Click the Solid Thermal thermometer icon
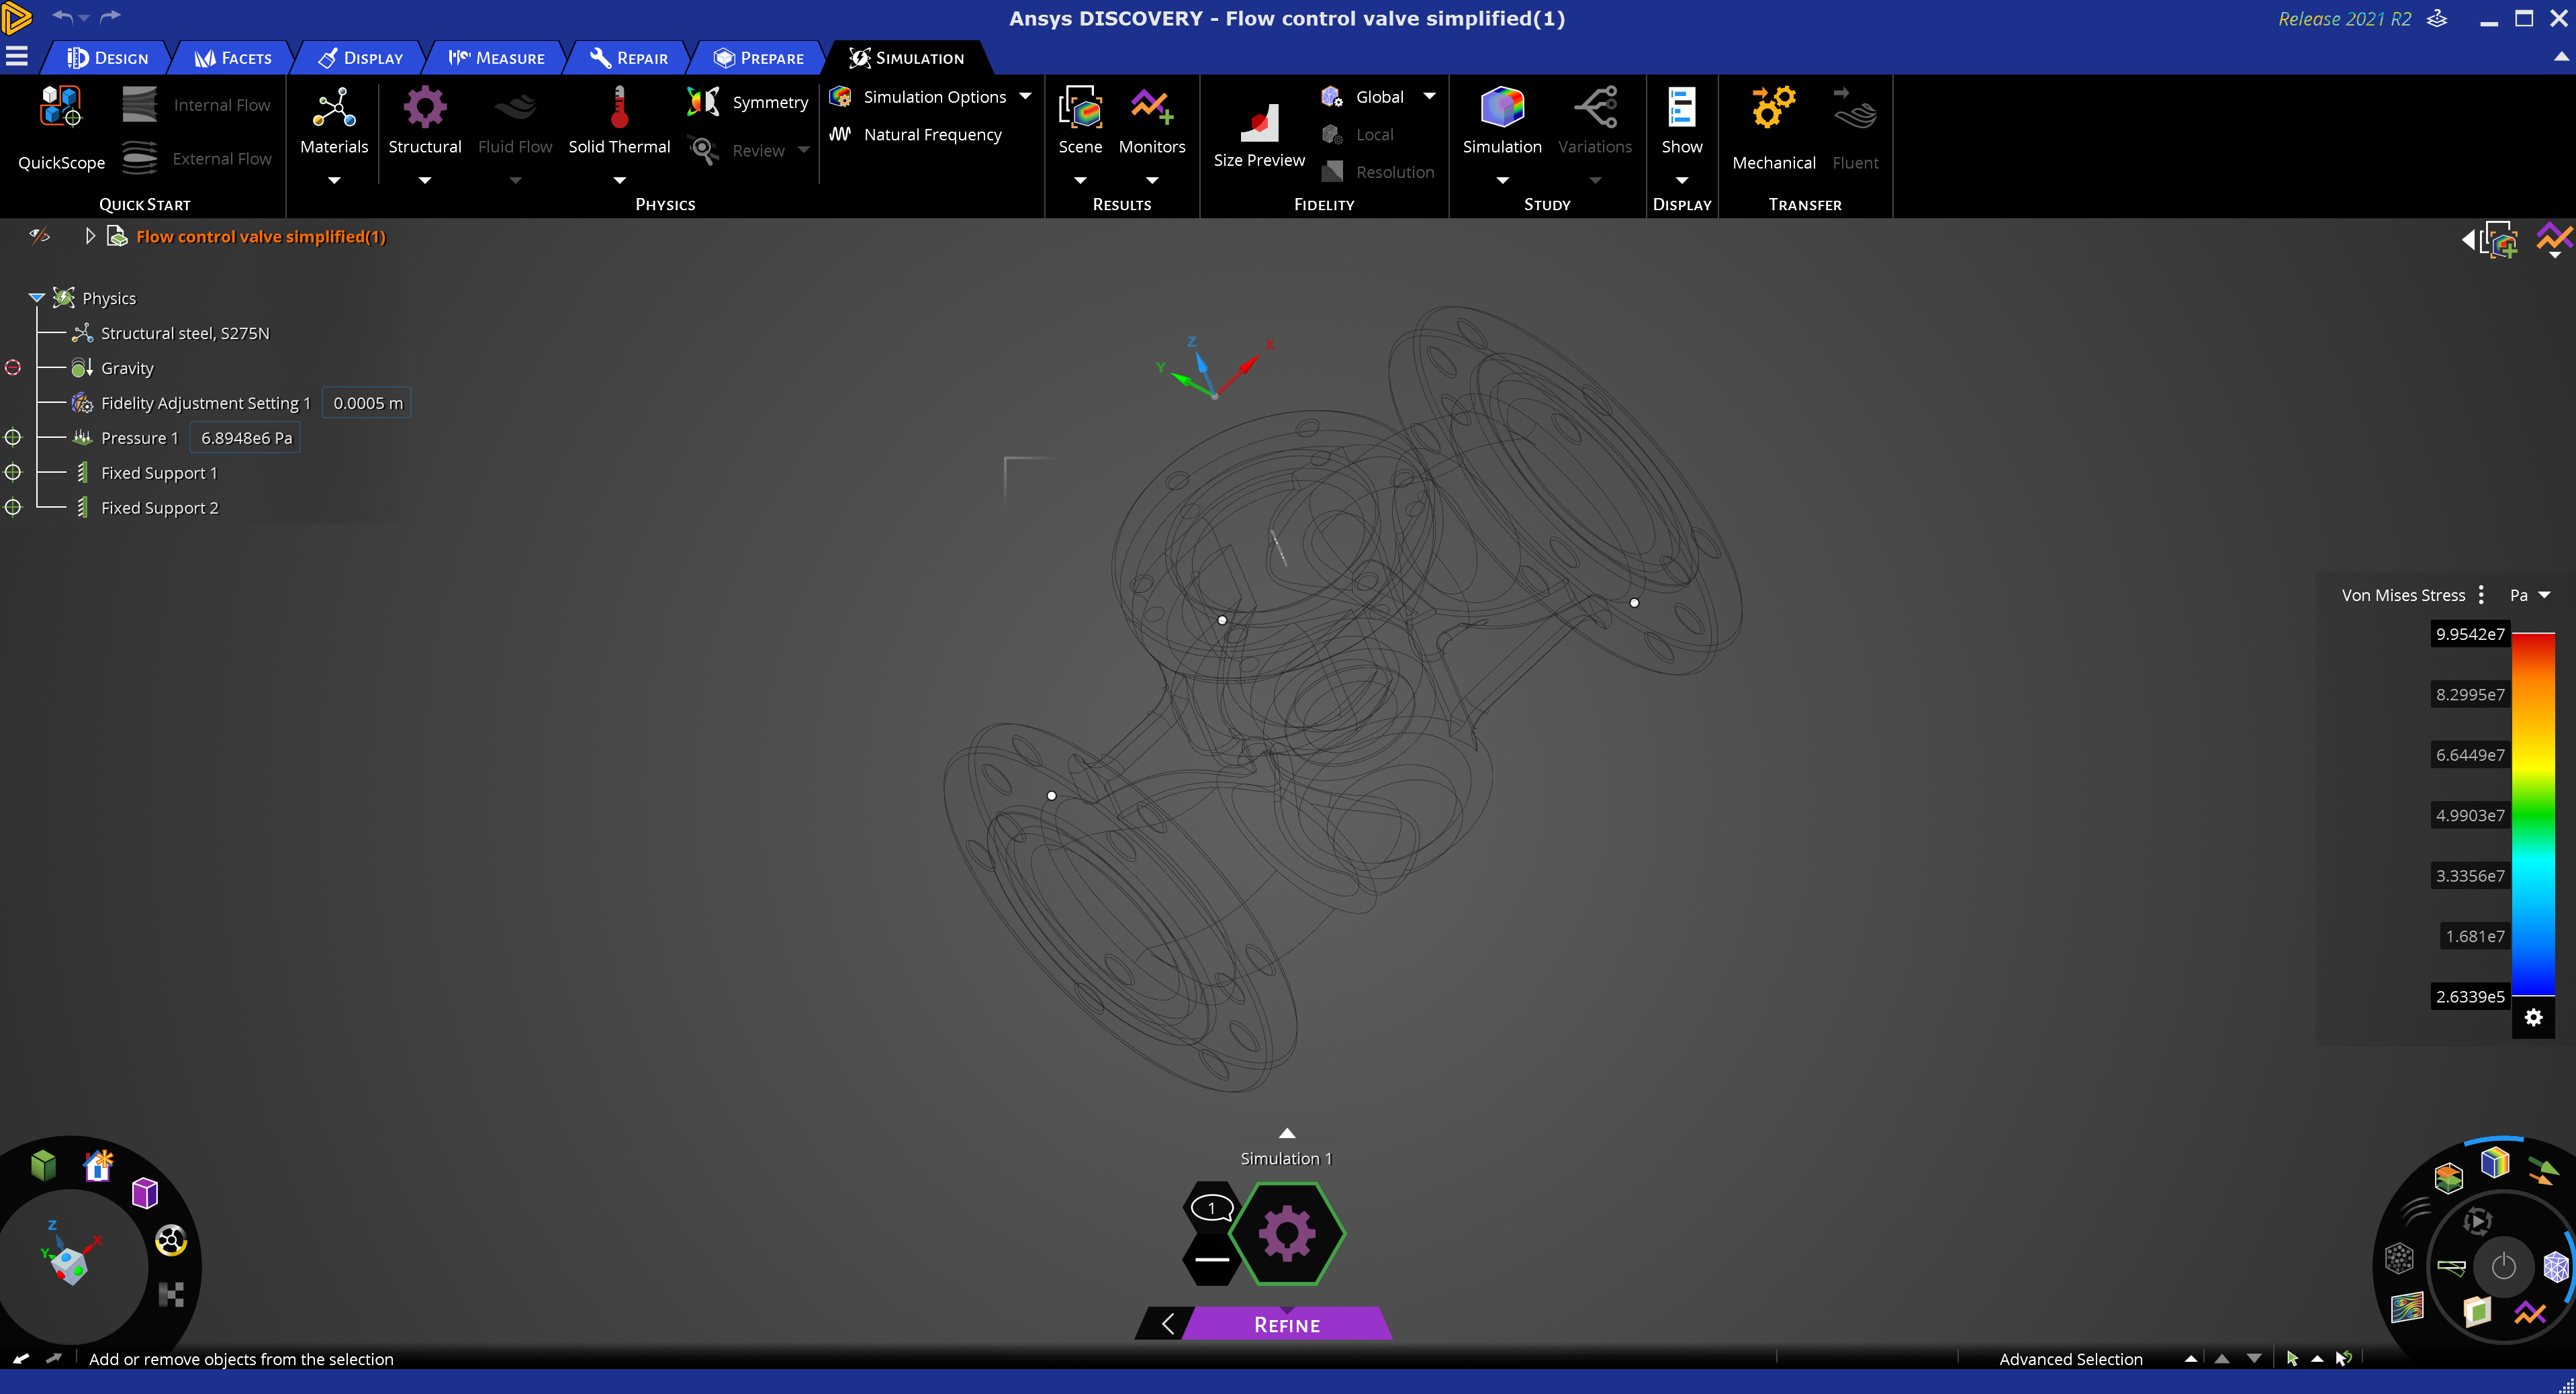The height and width of the screenshot is (1394, 2576). click(619, 107)
